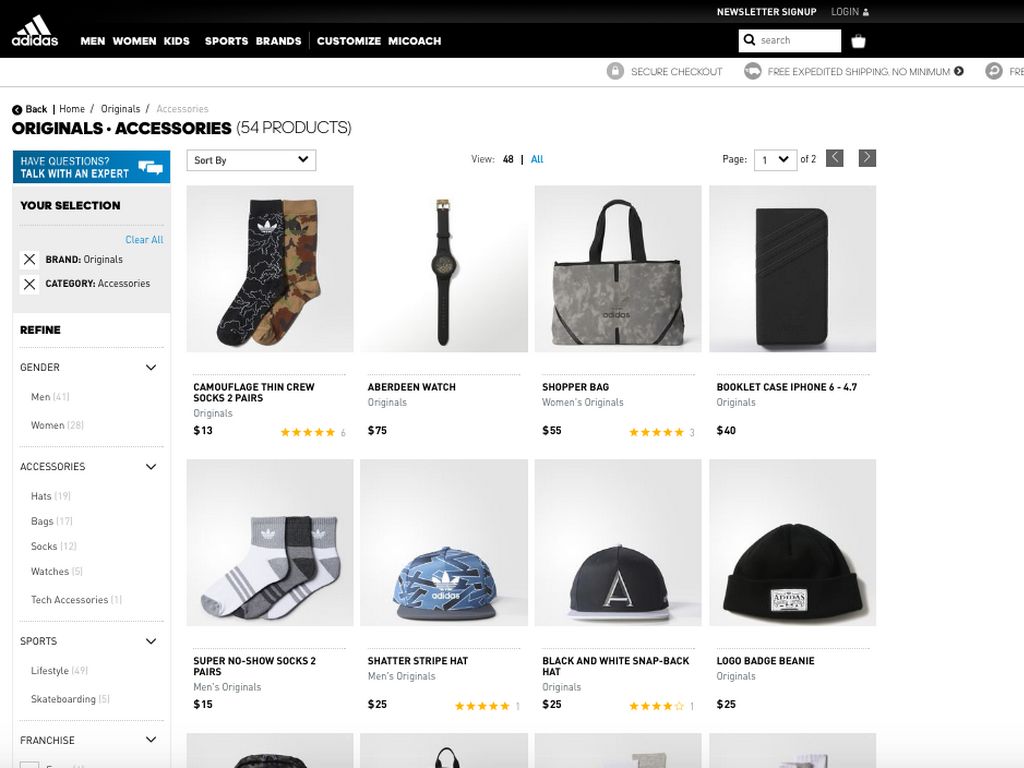
Task: Open the Sort By dropdown
Action: [251, 160]
